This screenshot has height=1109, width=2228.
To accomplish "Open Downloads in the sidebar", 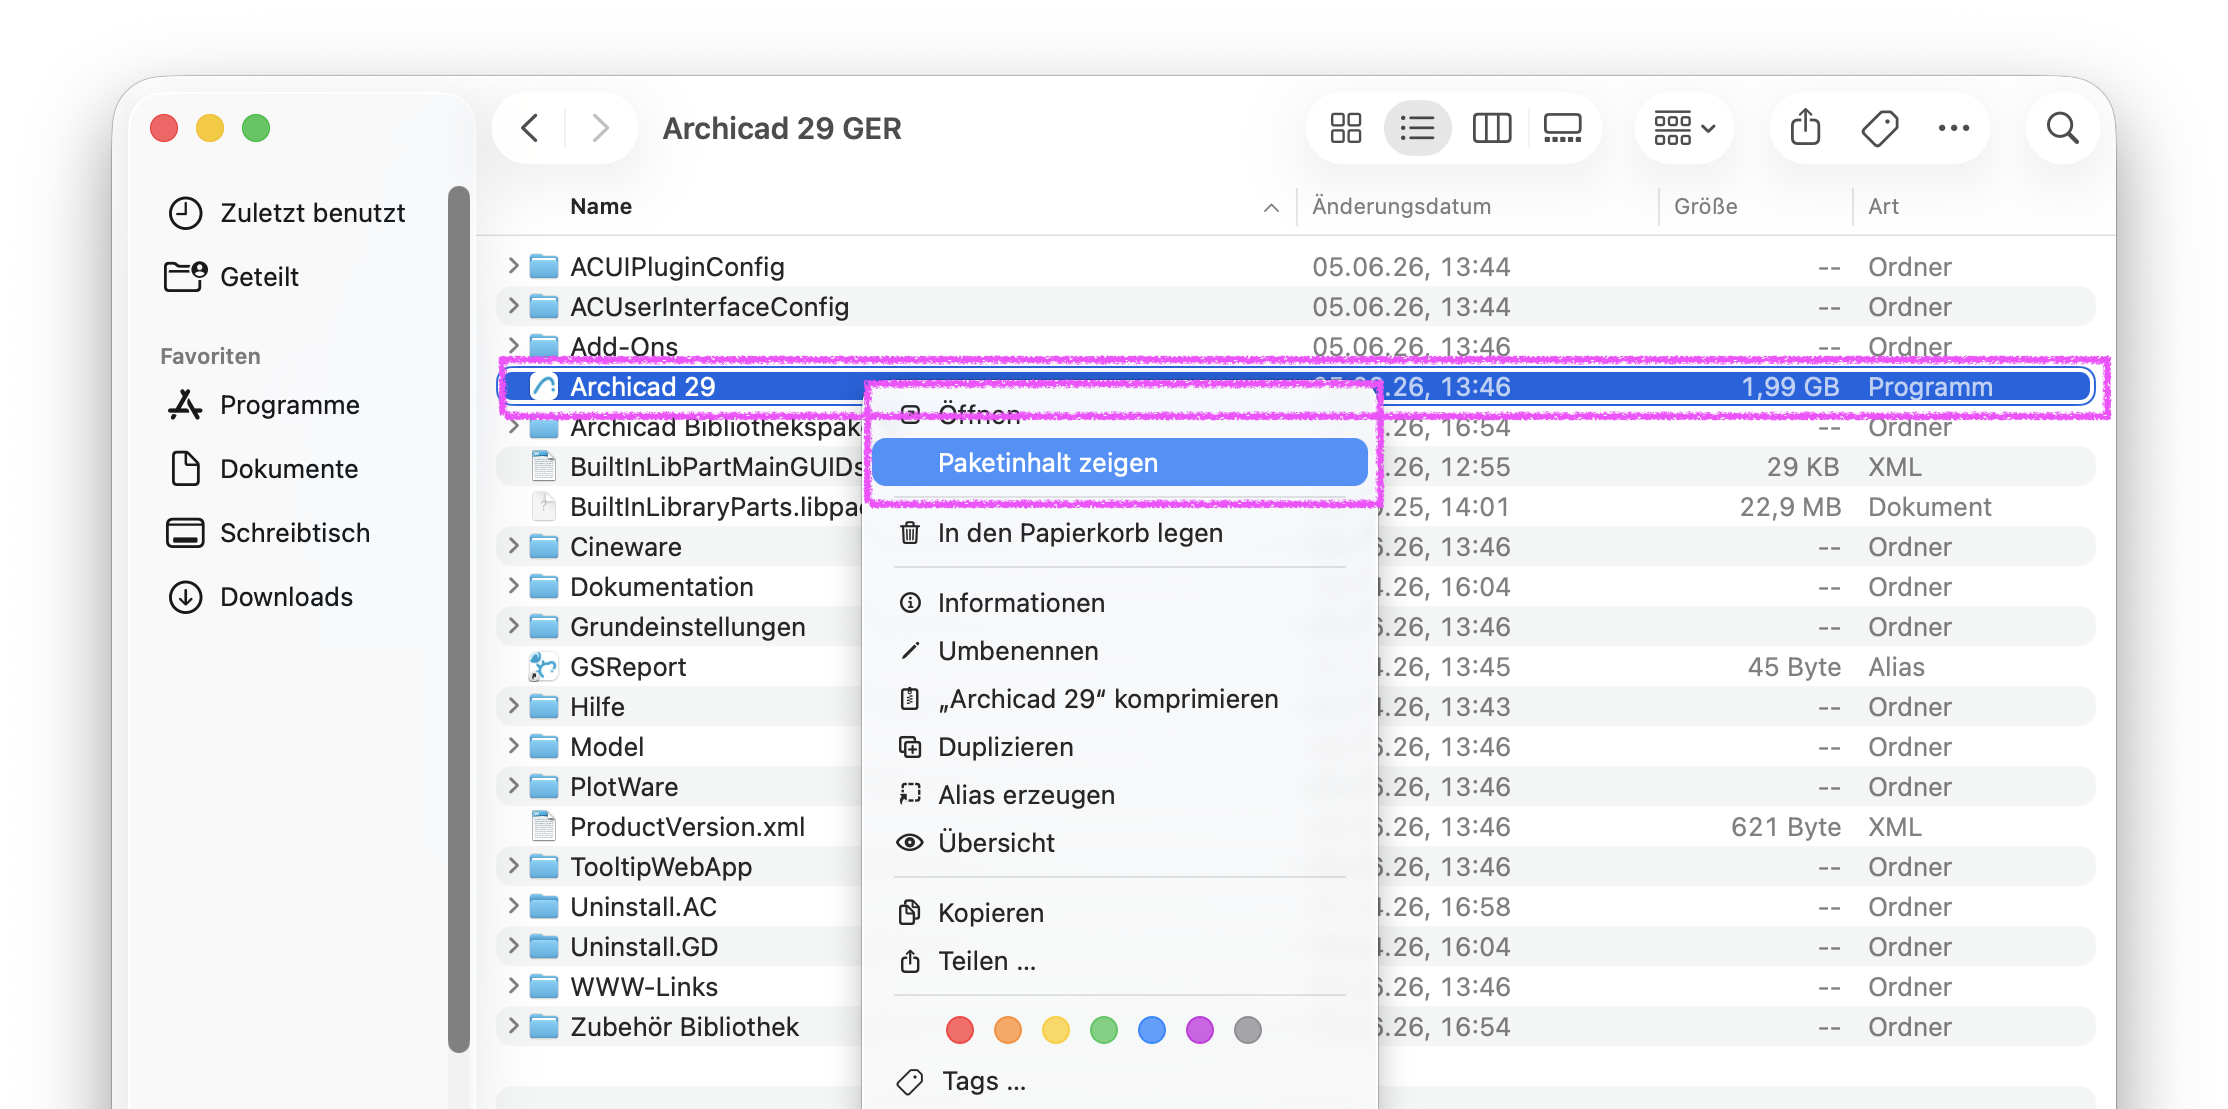I will click(x=260, y=597).
